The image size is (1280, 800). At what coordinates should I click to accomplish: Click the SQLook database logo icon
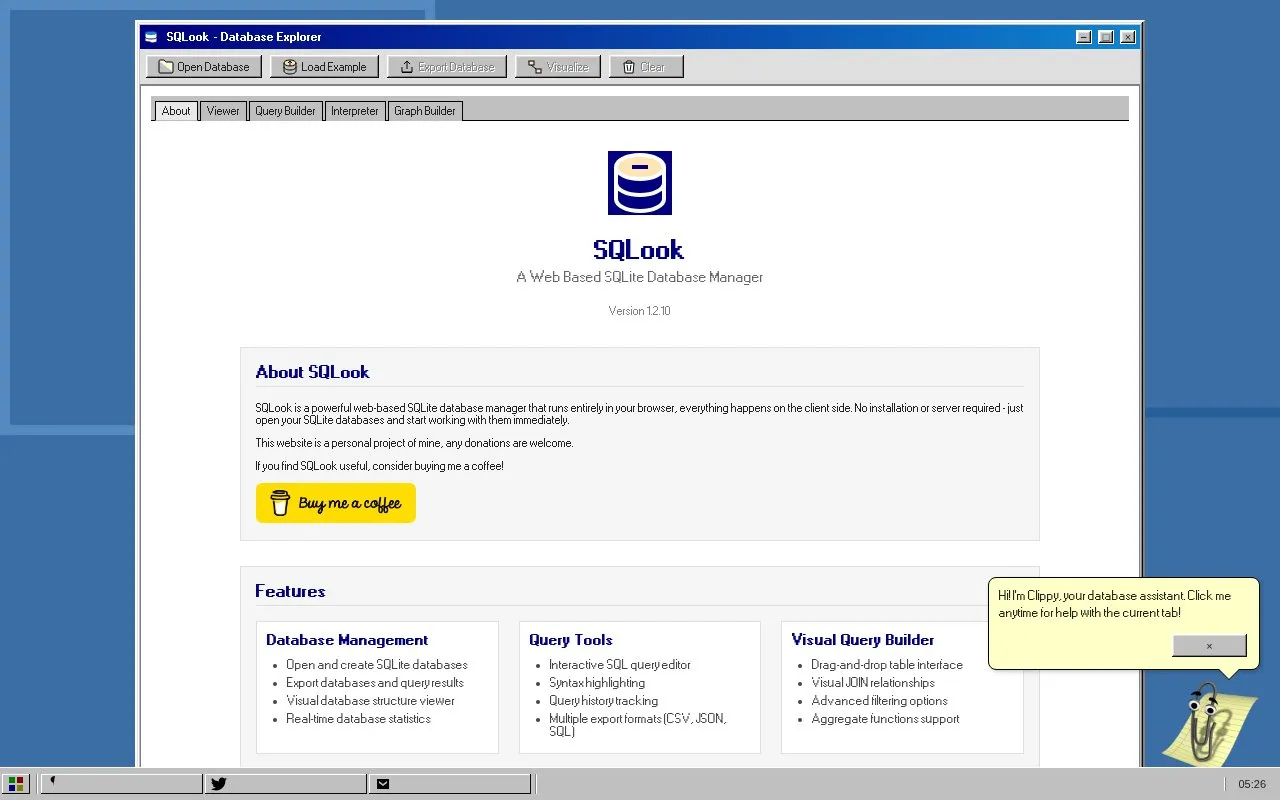tap(640, 183)
